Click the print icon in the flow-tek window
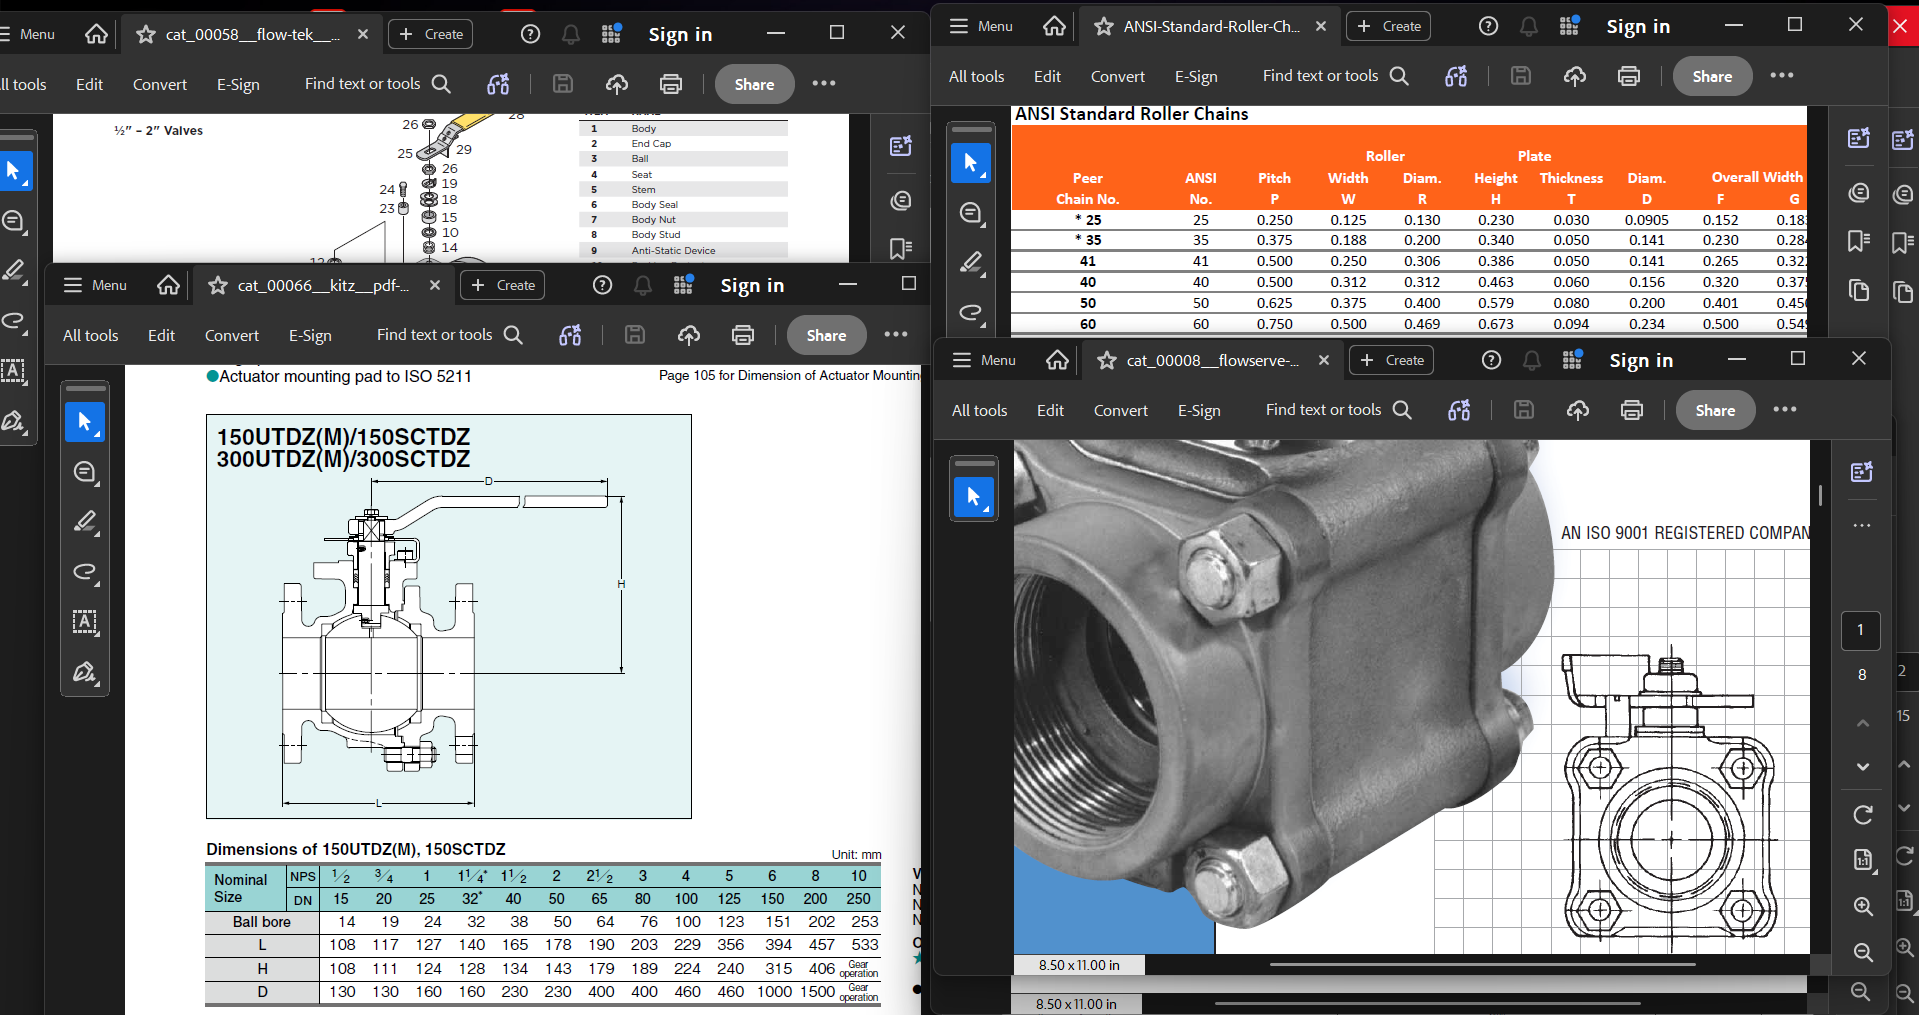The image size is (1919, 1015). [671, 84]
